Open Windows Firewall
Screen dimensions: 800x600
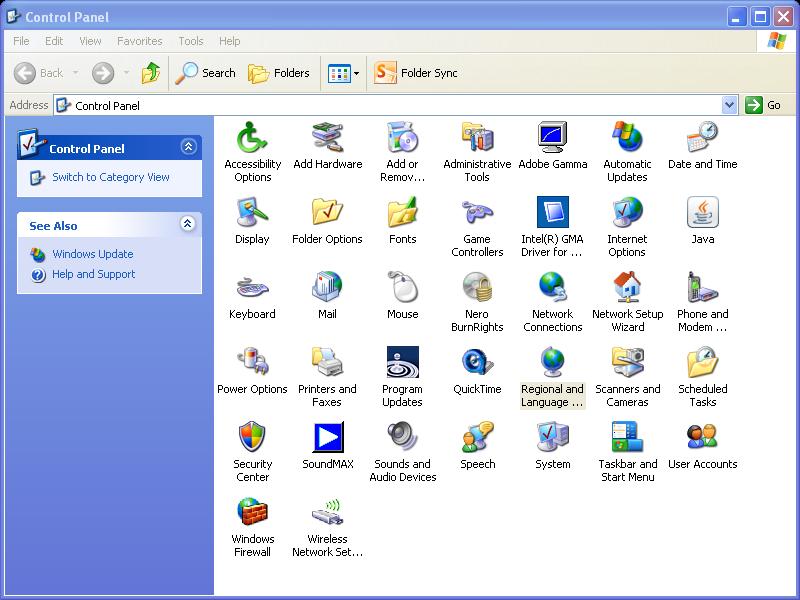[x=253, y=527]
